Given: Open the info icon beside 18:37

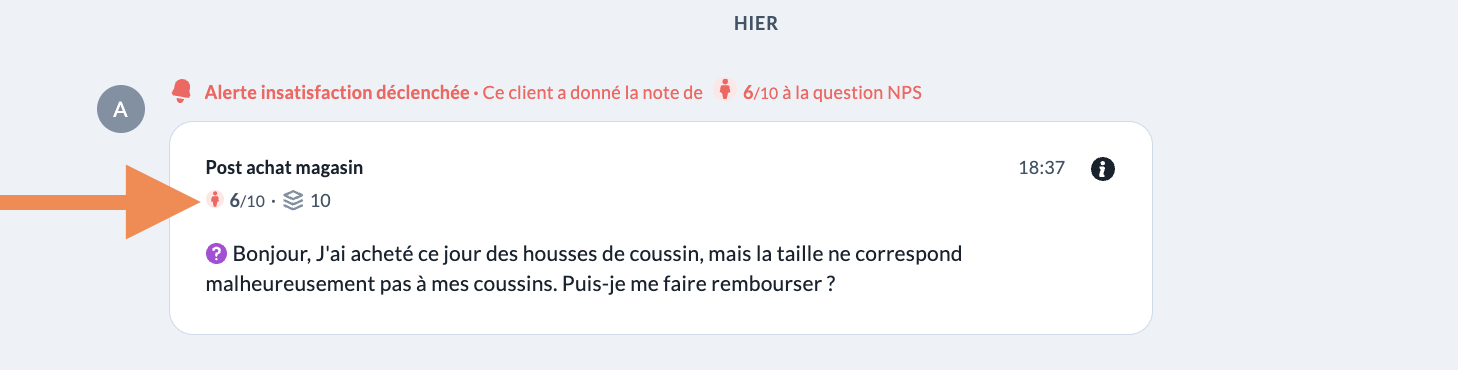Looking at the screenshot, I should [x=1102, y=169].
